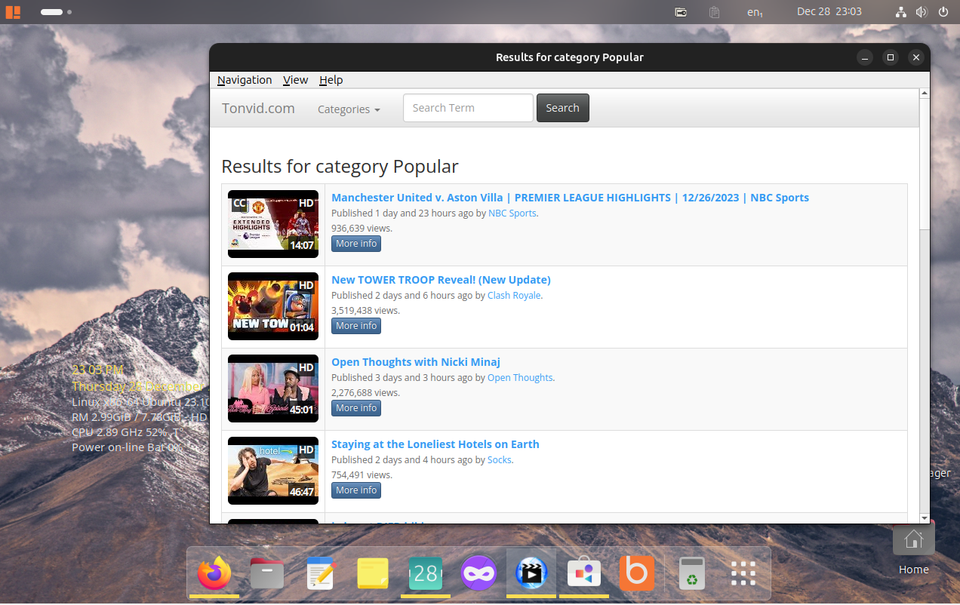Screen dimensions: 960x605
Task: Click the Search button
Action: [x=562, y=108]
